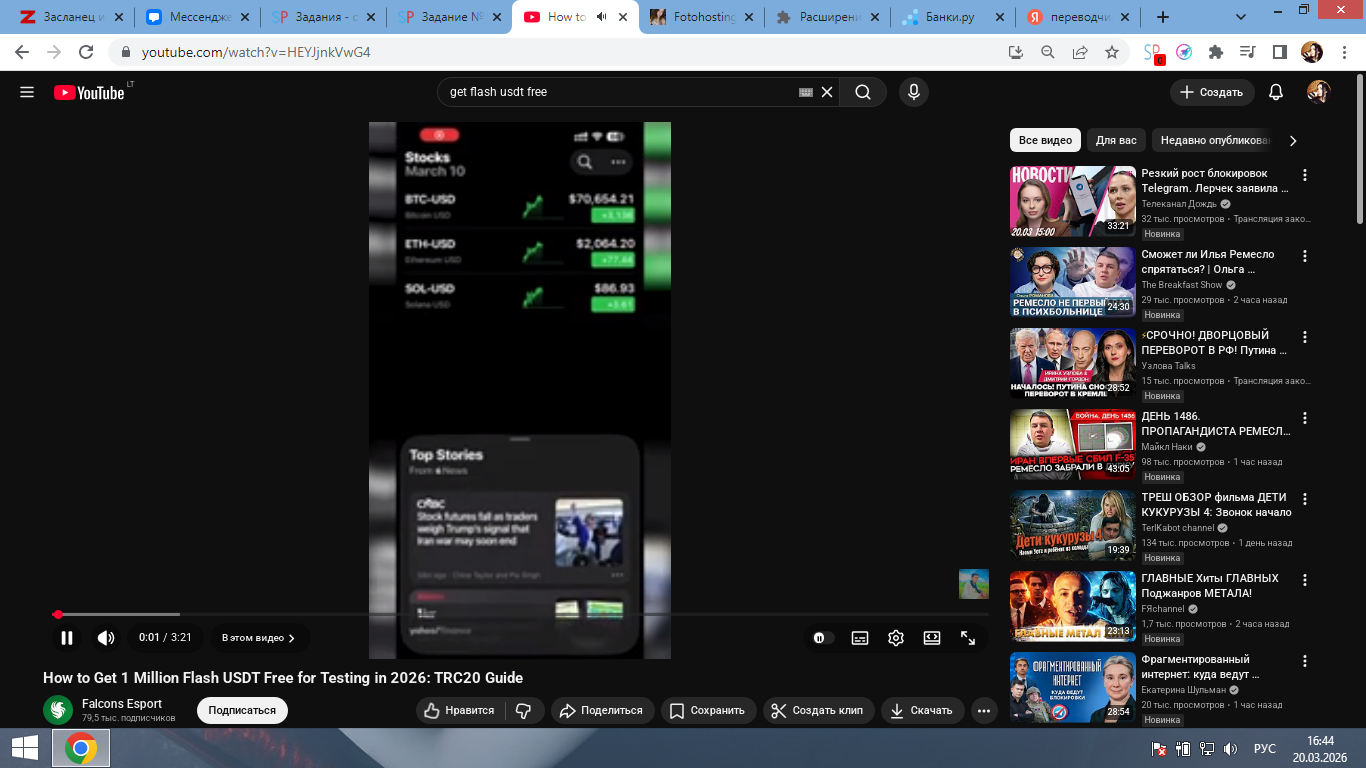1366x768 pixels.
Task: Select the 'Для вас' filter chip
Action: point(1116,141)
